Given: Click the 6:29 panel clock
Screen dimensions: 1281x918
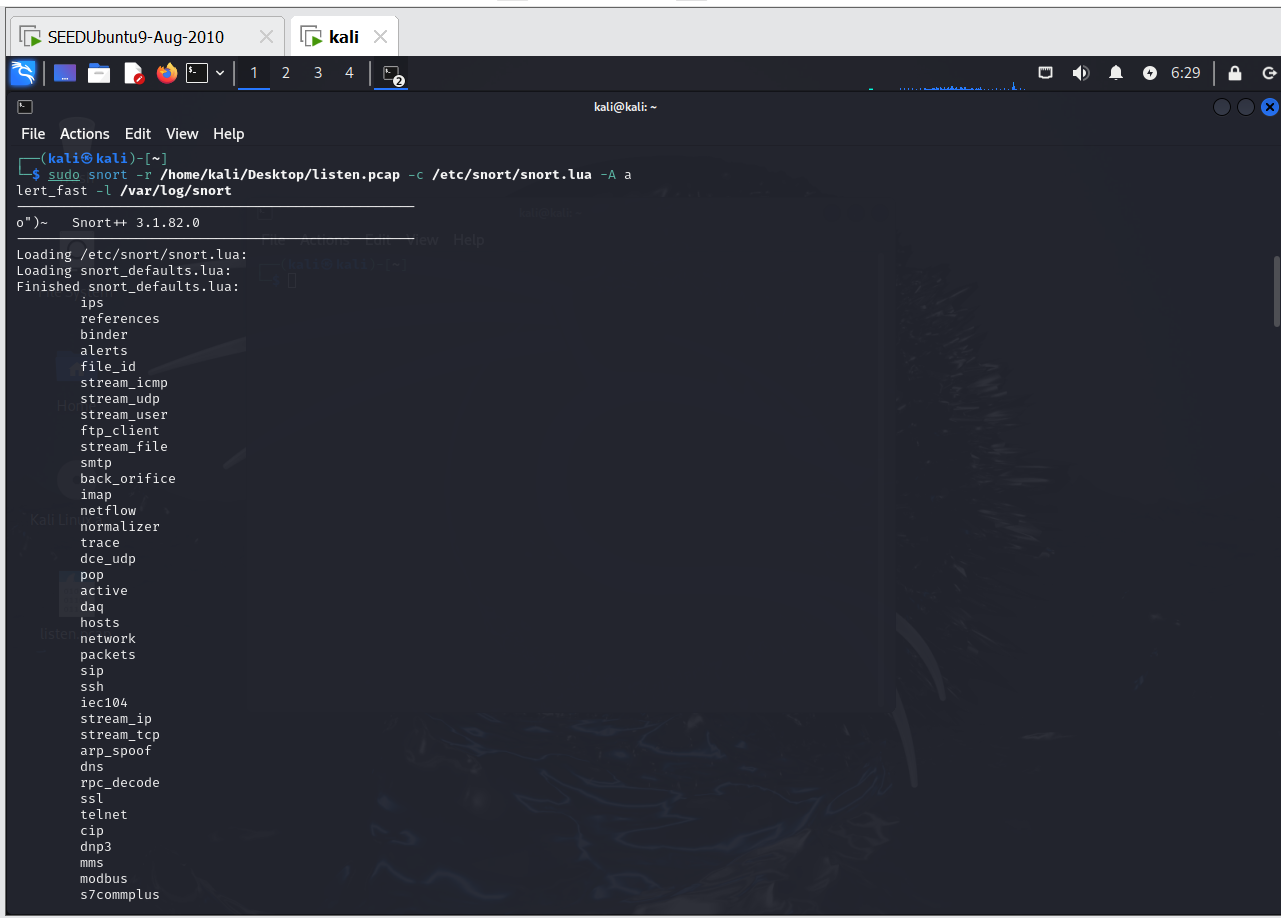Looking at the screenshot, I should [x=1185, y=73].
